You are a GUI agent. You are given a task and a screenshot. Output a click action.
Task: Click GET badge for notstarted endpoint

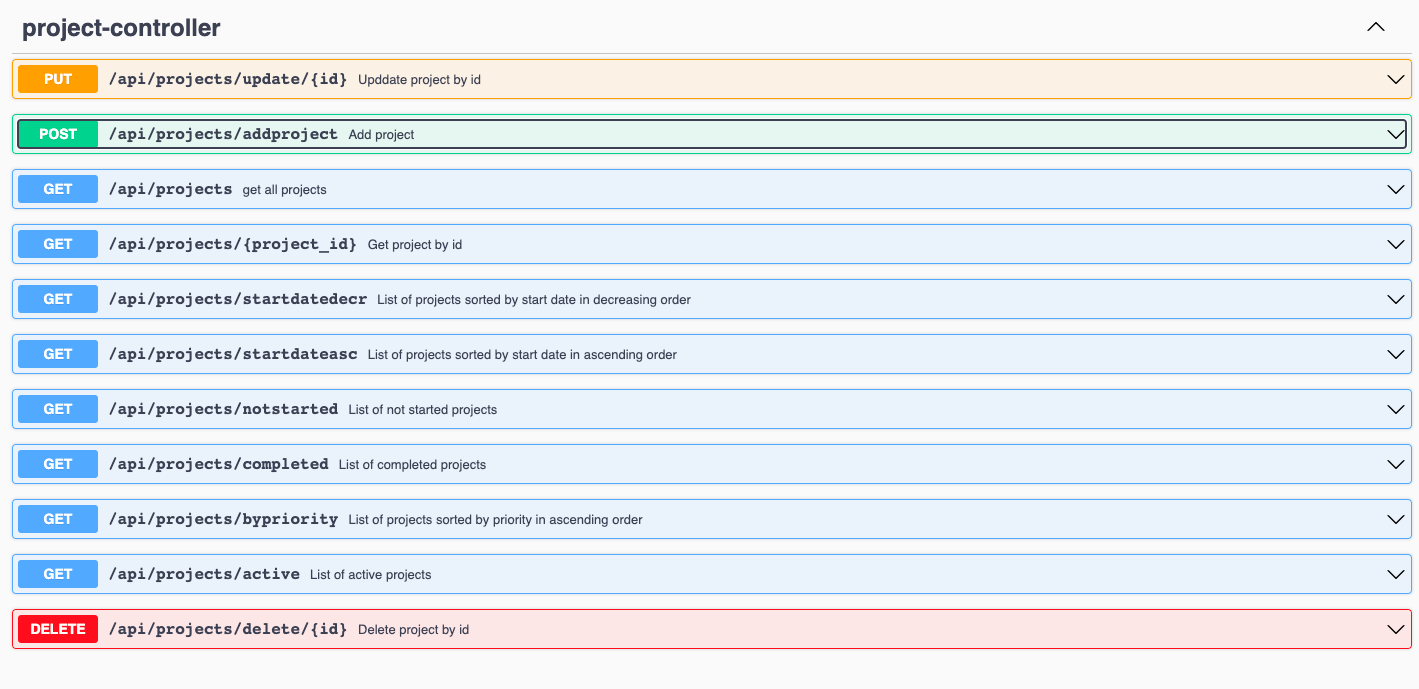58,409
